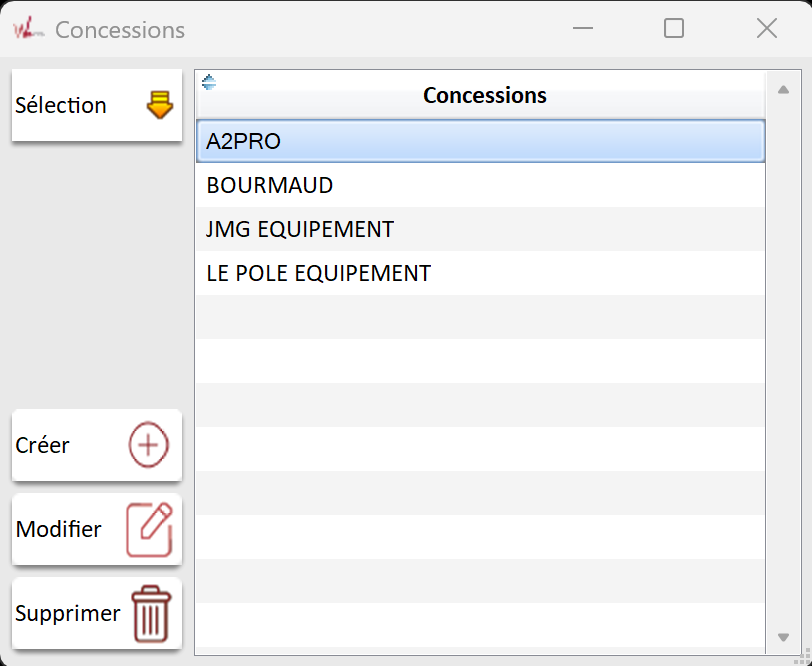Sort by the Concessions column header
This screenshot has height=666, width=812.
(x=484, y=96)
